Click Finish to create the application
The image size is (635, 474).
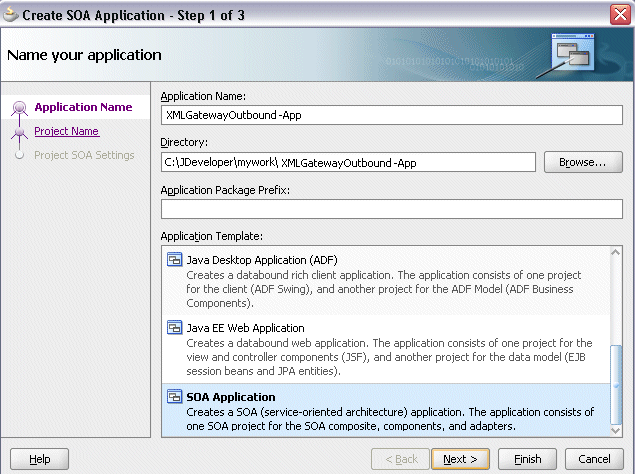527,459
